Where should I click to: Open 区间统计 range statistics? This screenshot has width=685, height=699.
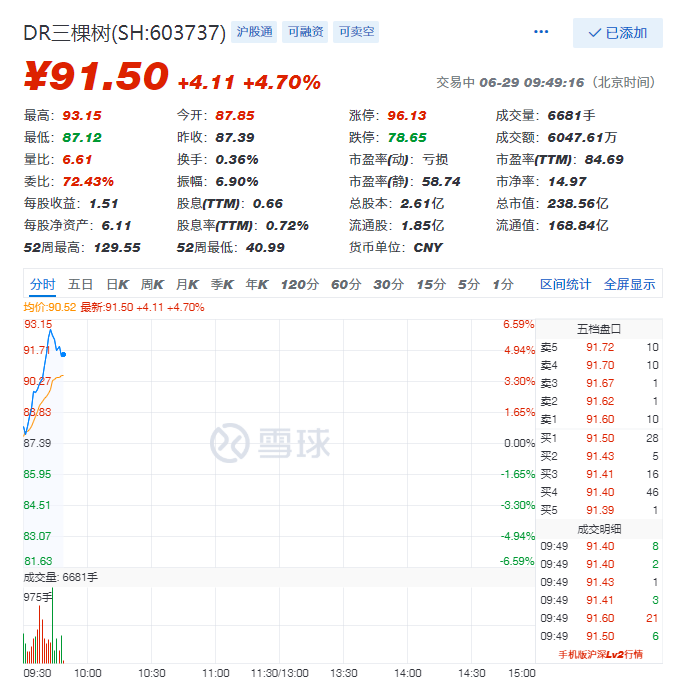coord(565,285)
